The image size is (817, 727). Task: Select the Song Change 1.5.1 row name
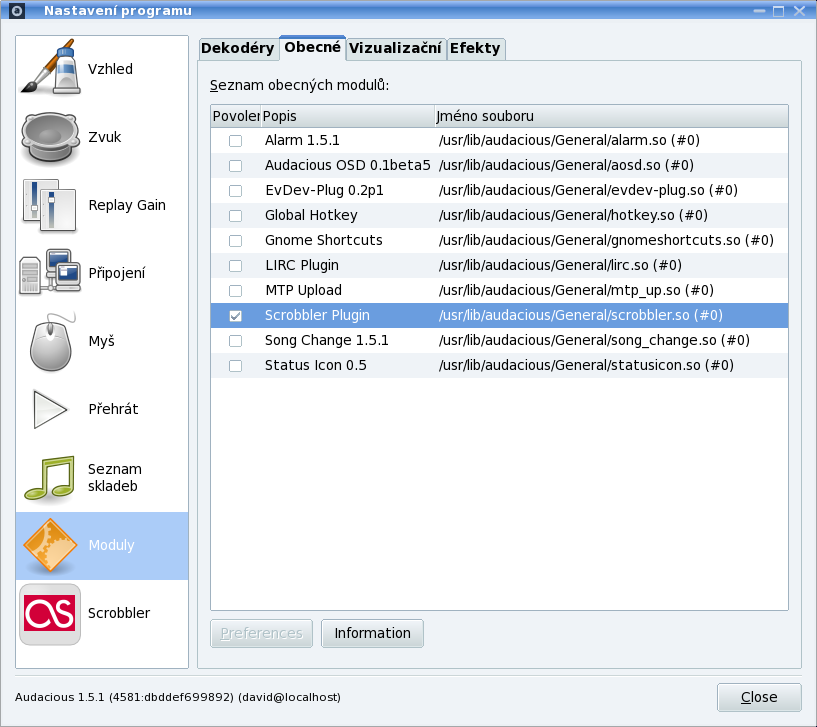(x=327, y=340)
